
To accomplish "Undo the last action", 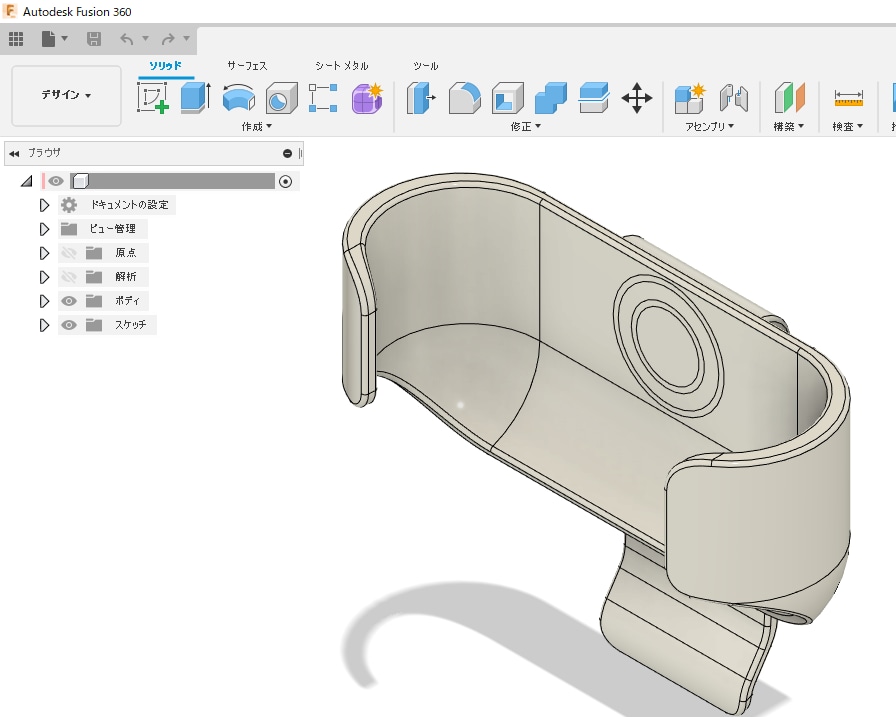I will click(x=127, y=39).
